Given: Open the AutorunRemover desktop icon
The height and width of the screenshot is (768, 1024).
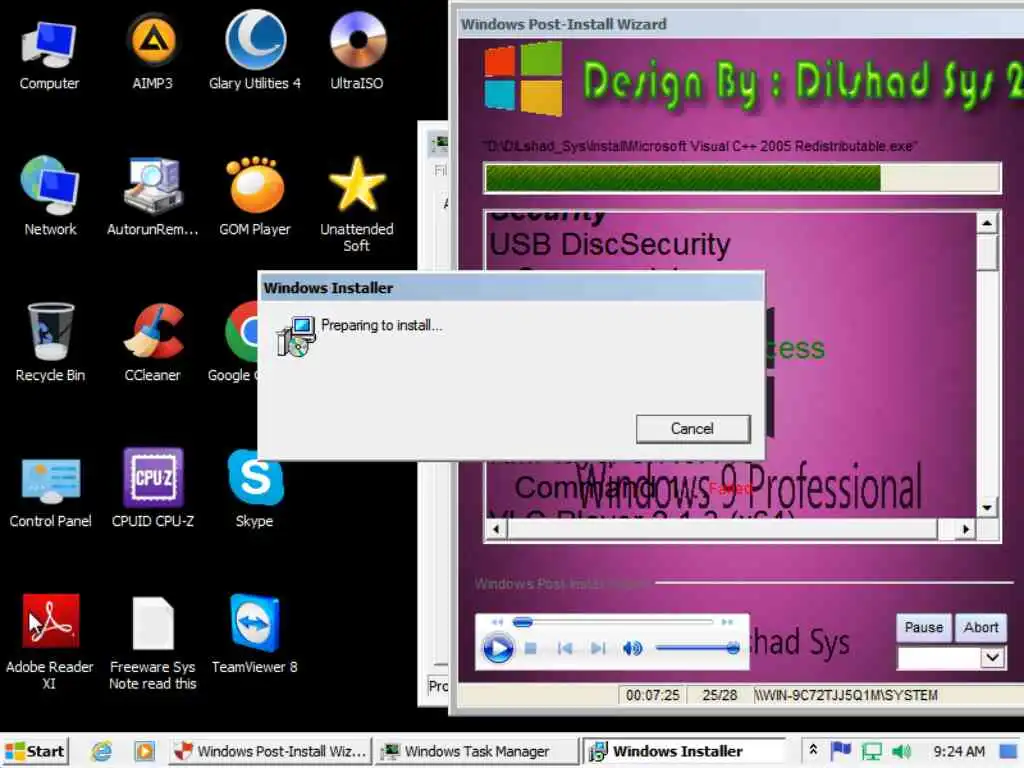Looking at the screenshot, I should click(152, 196).
